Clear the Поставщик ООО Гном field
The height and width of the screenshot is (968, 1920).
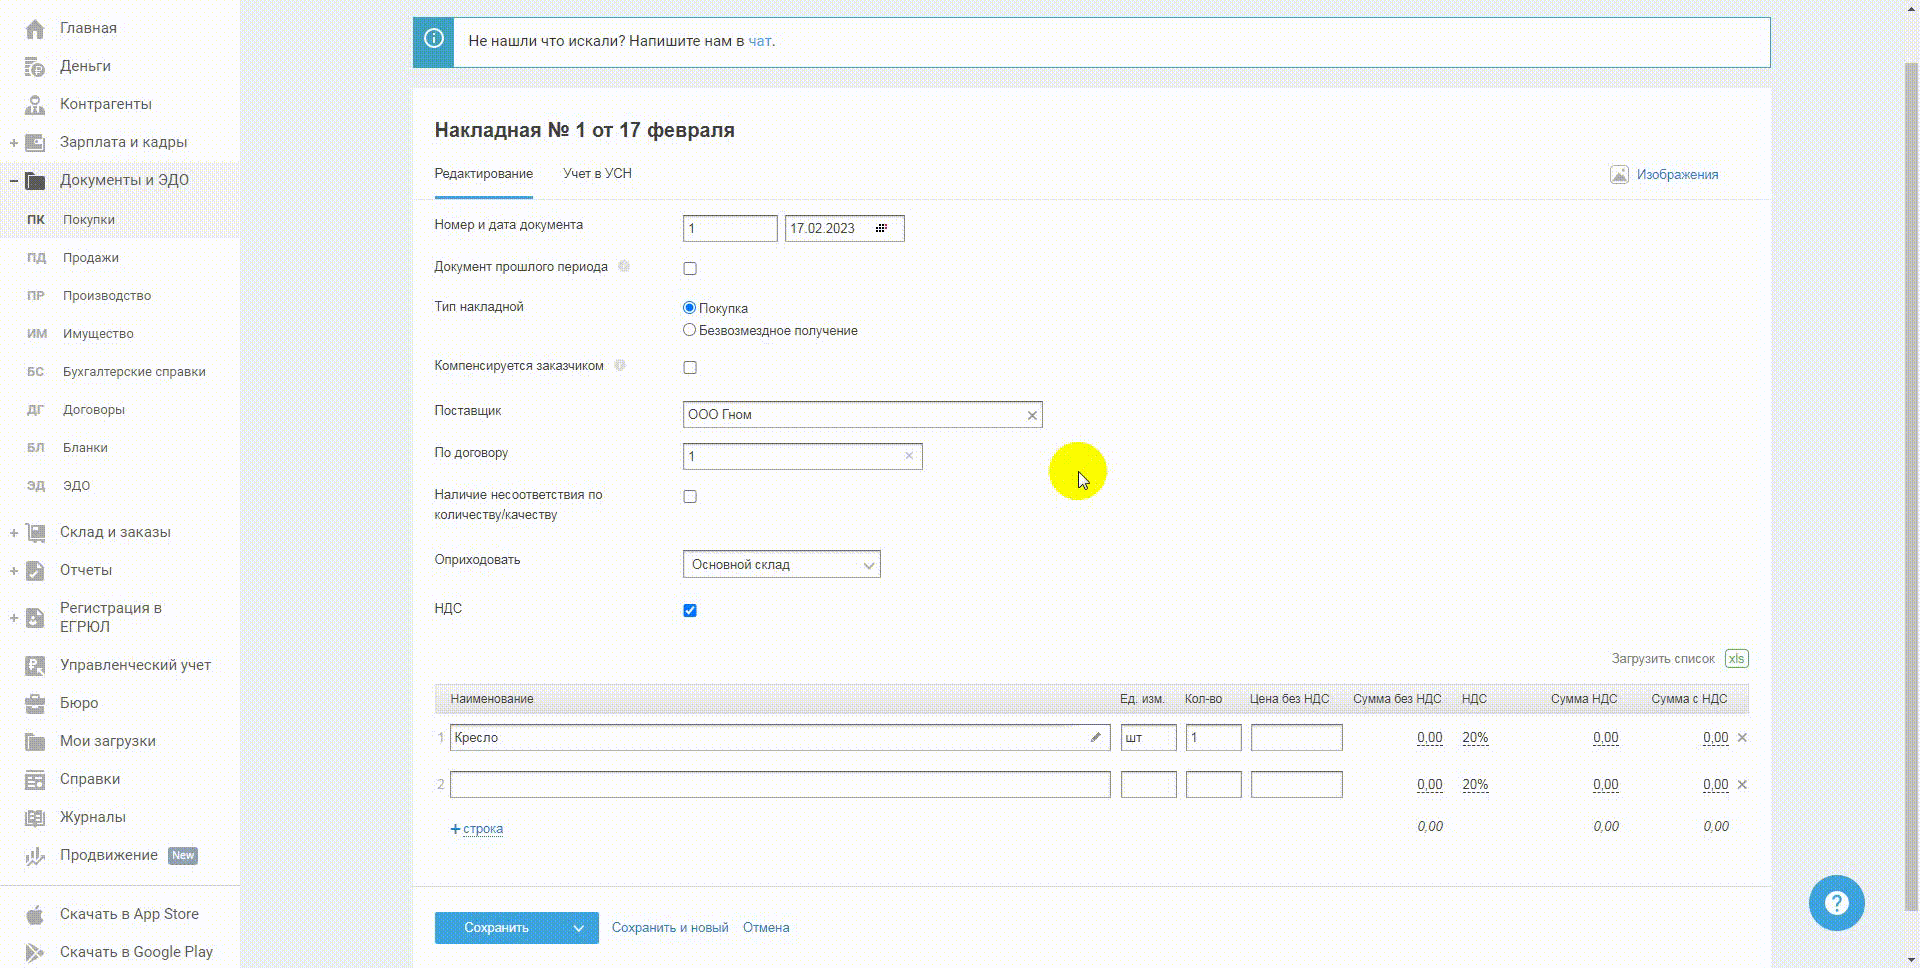pyautogui.click(x=1032, y=415)
